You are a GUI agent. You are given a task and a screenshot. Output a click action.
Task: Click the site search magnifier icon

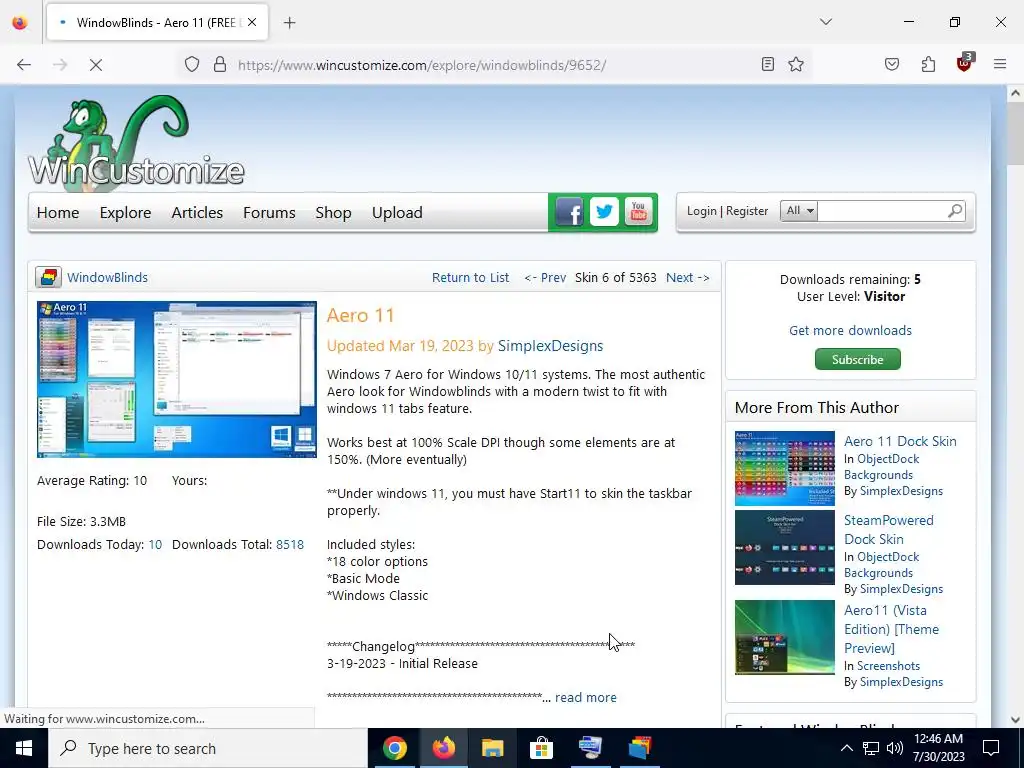click(x=955, y=211)
